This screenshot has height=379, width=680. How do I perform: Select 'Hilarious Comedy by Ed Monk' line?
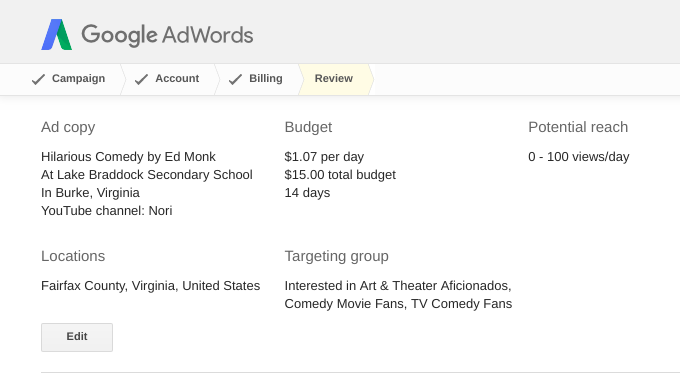tap(128, 157)
